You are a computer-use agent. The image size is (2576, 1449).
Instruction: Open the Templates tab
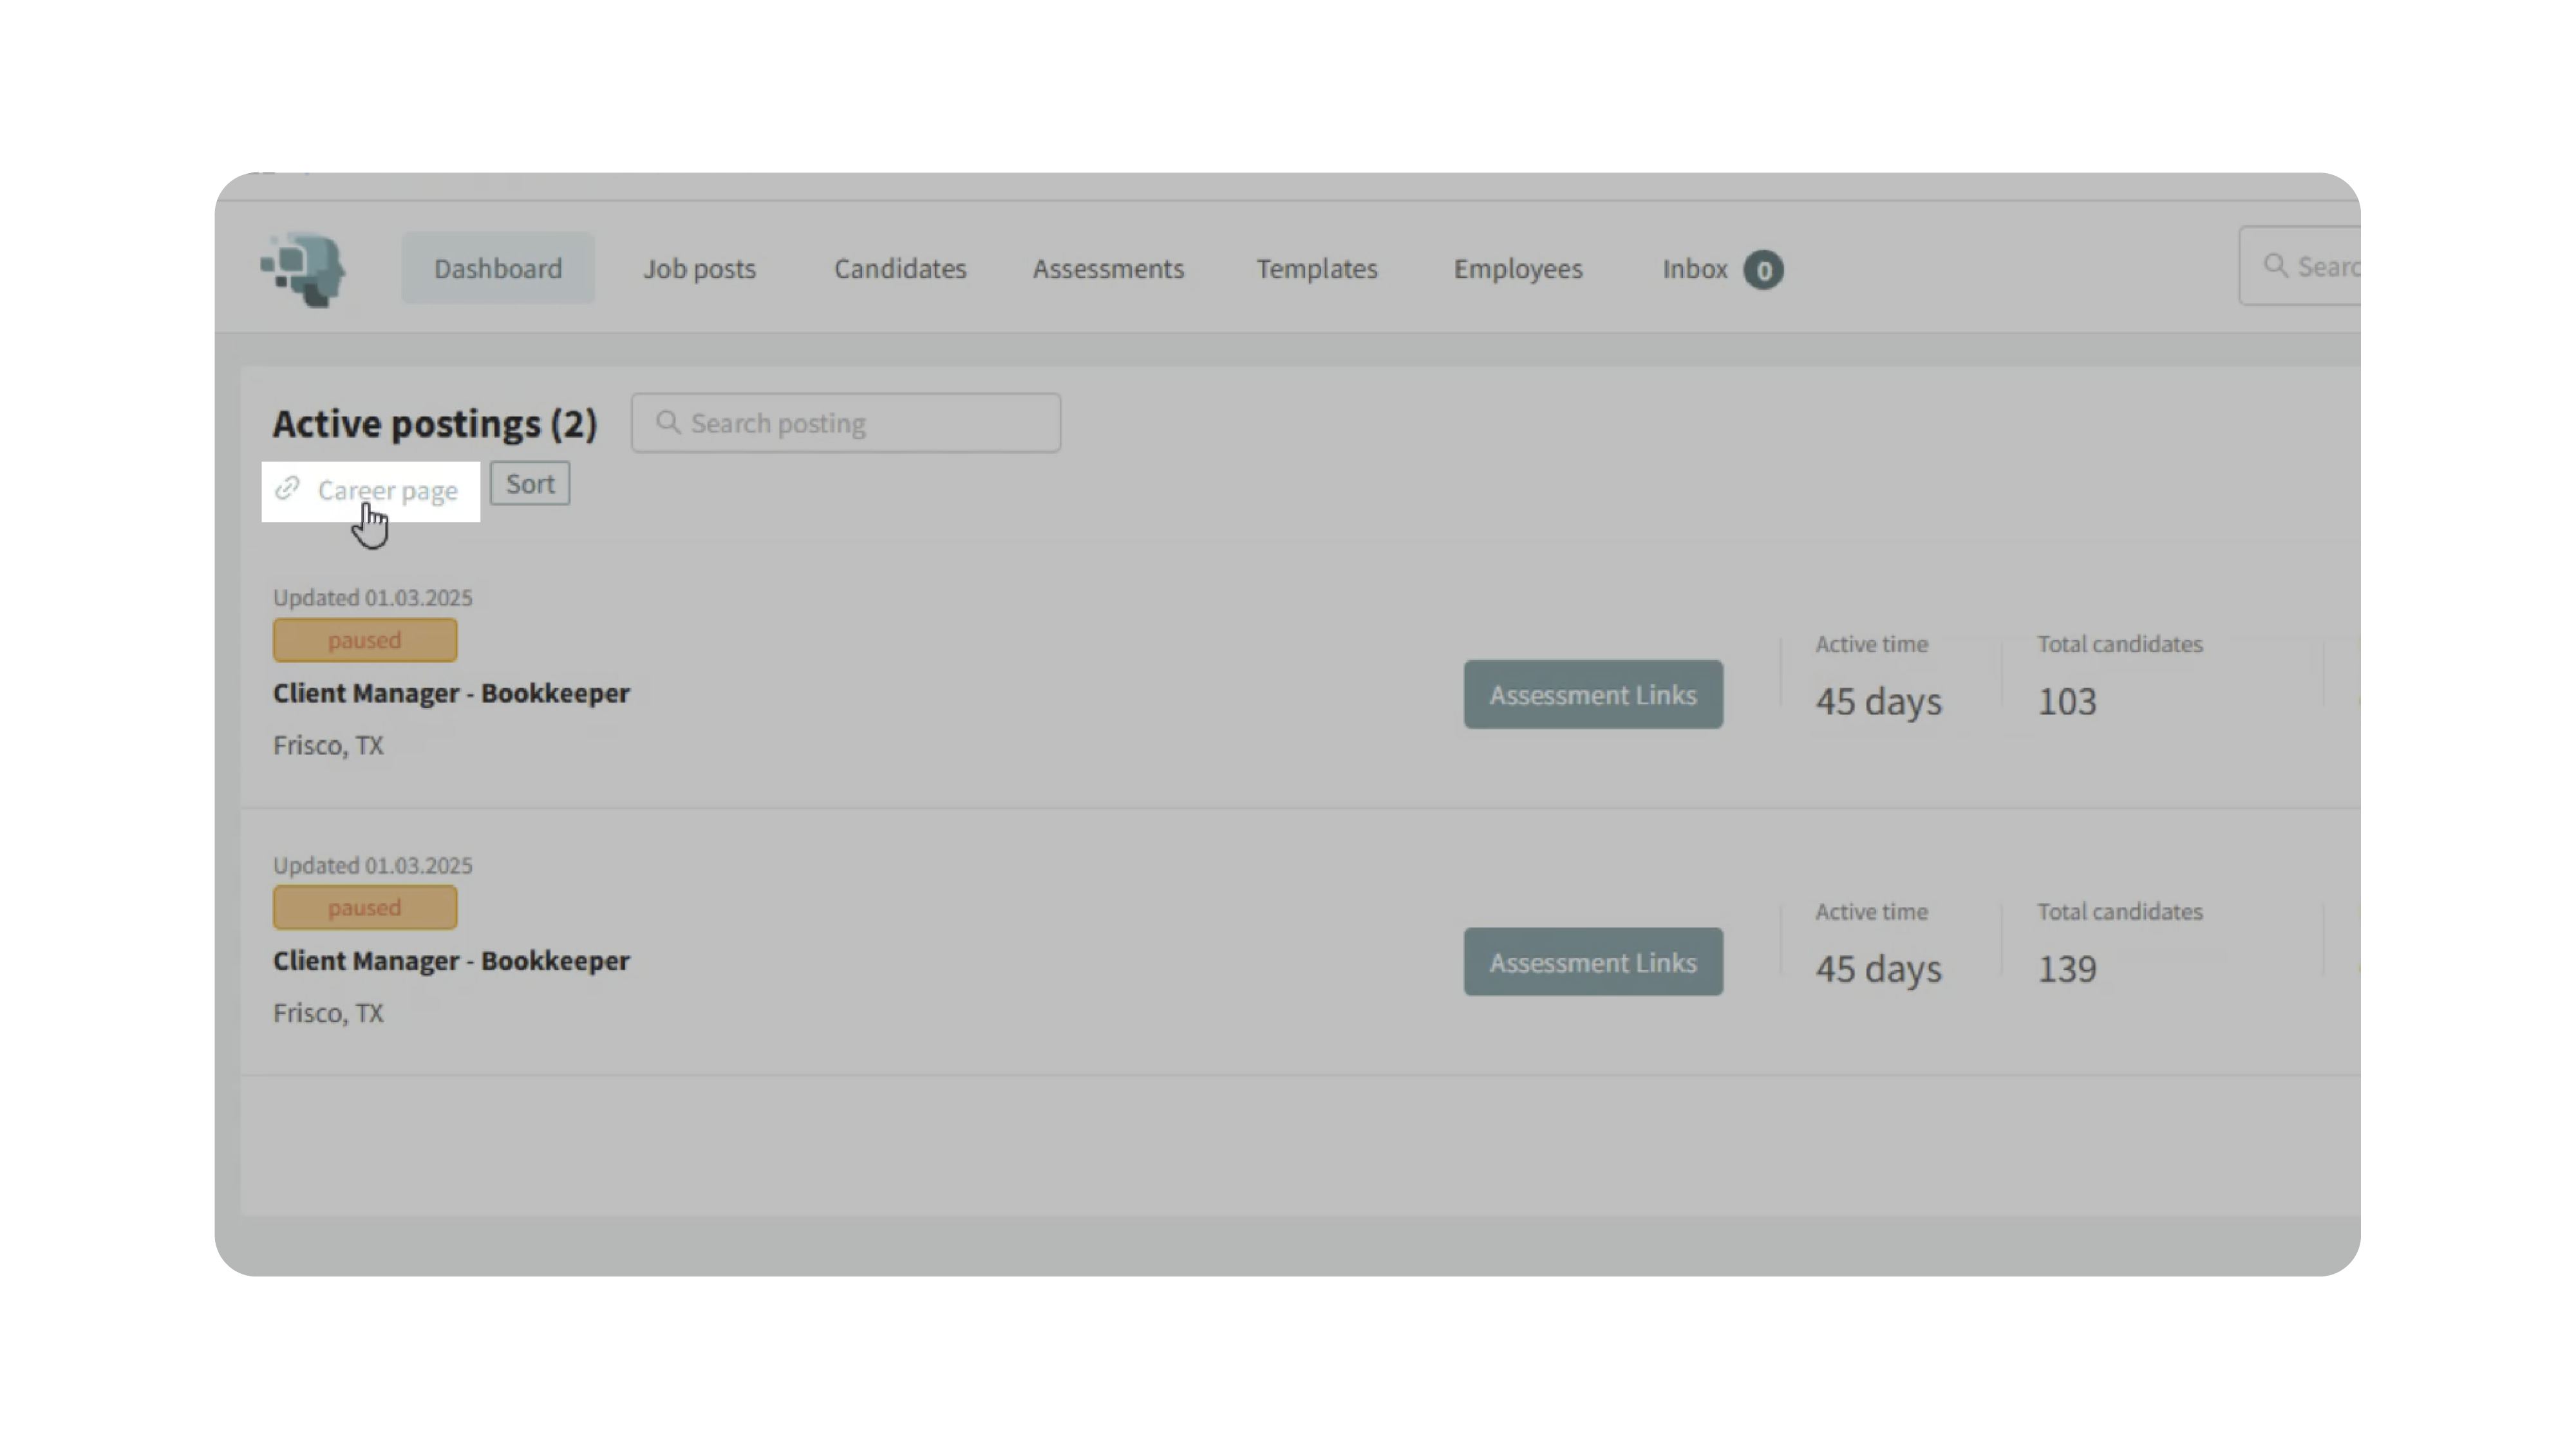[x=1316, y=269]
